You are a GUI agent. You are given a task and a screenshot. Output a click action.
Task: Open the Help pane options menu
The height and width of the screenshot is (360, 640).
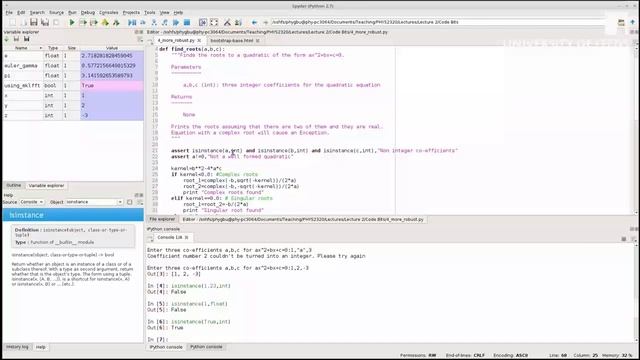click(140, 202)
